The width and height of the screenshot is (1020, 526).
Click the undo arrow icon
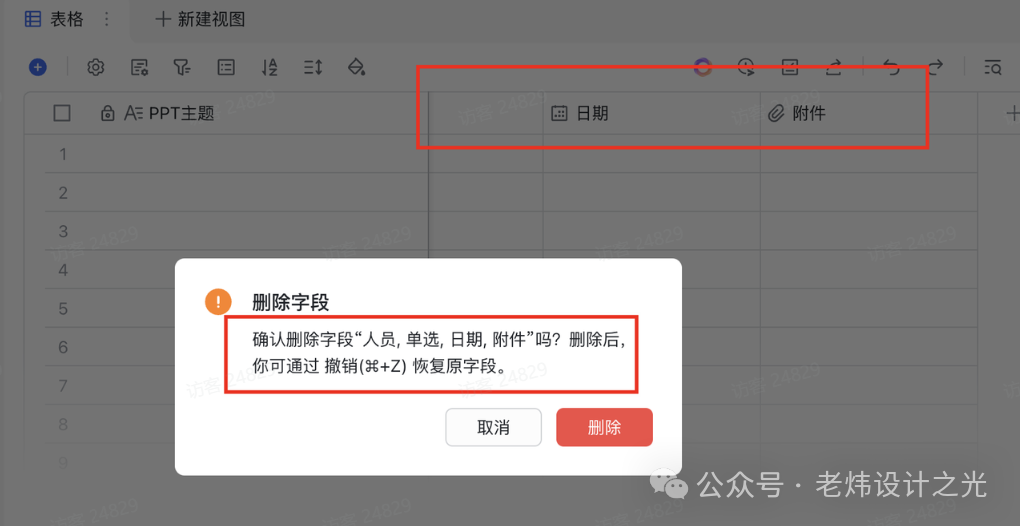pos(892,67)
